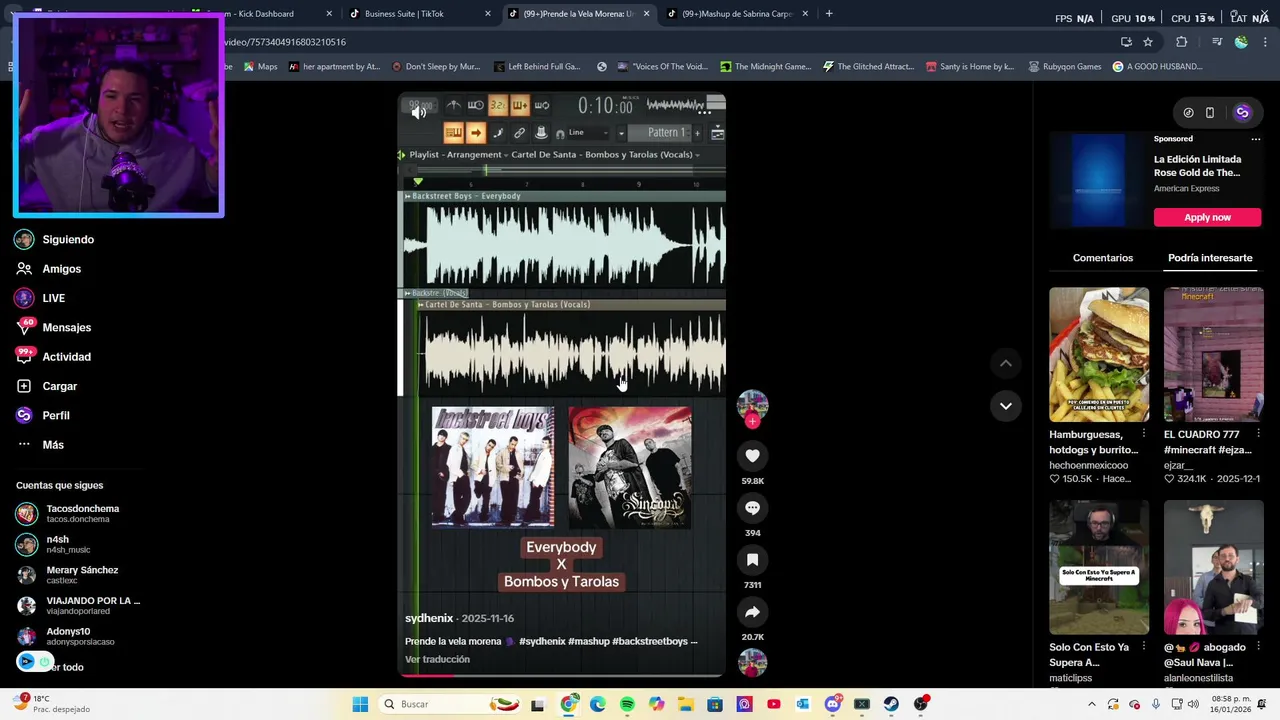This screenshot has width=1280, height=720.
Task: Open the abogado Saul Nava video thumbnail
Action: click(x=1213, y=567)
